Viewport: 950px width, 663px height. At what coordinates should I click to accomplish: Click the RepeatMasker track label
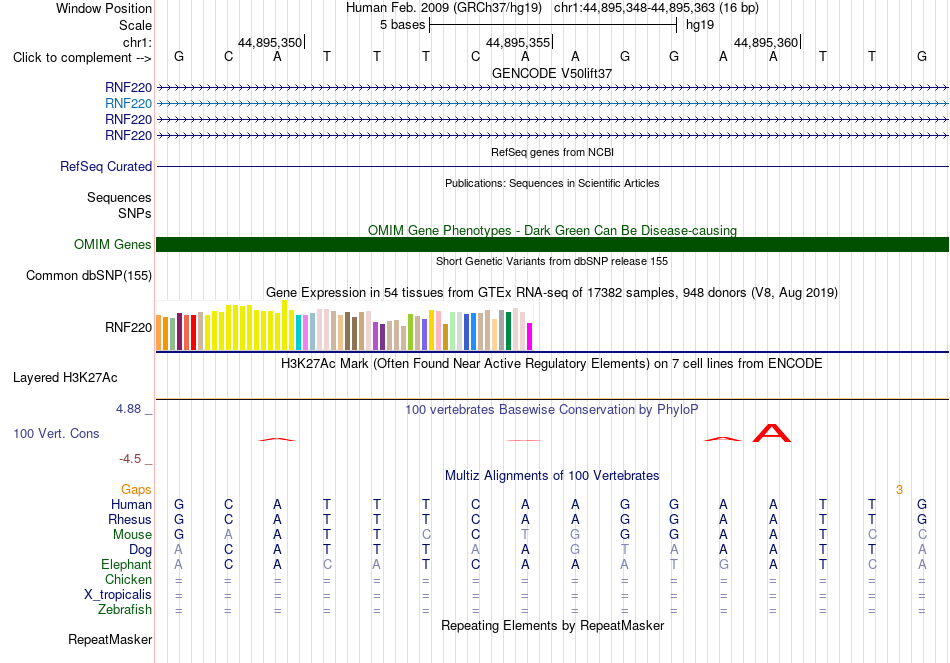pyautogui.click(x=110, y=639)
